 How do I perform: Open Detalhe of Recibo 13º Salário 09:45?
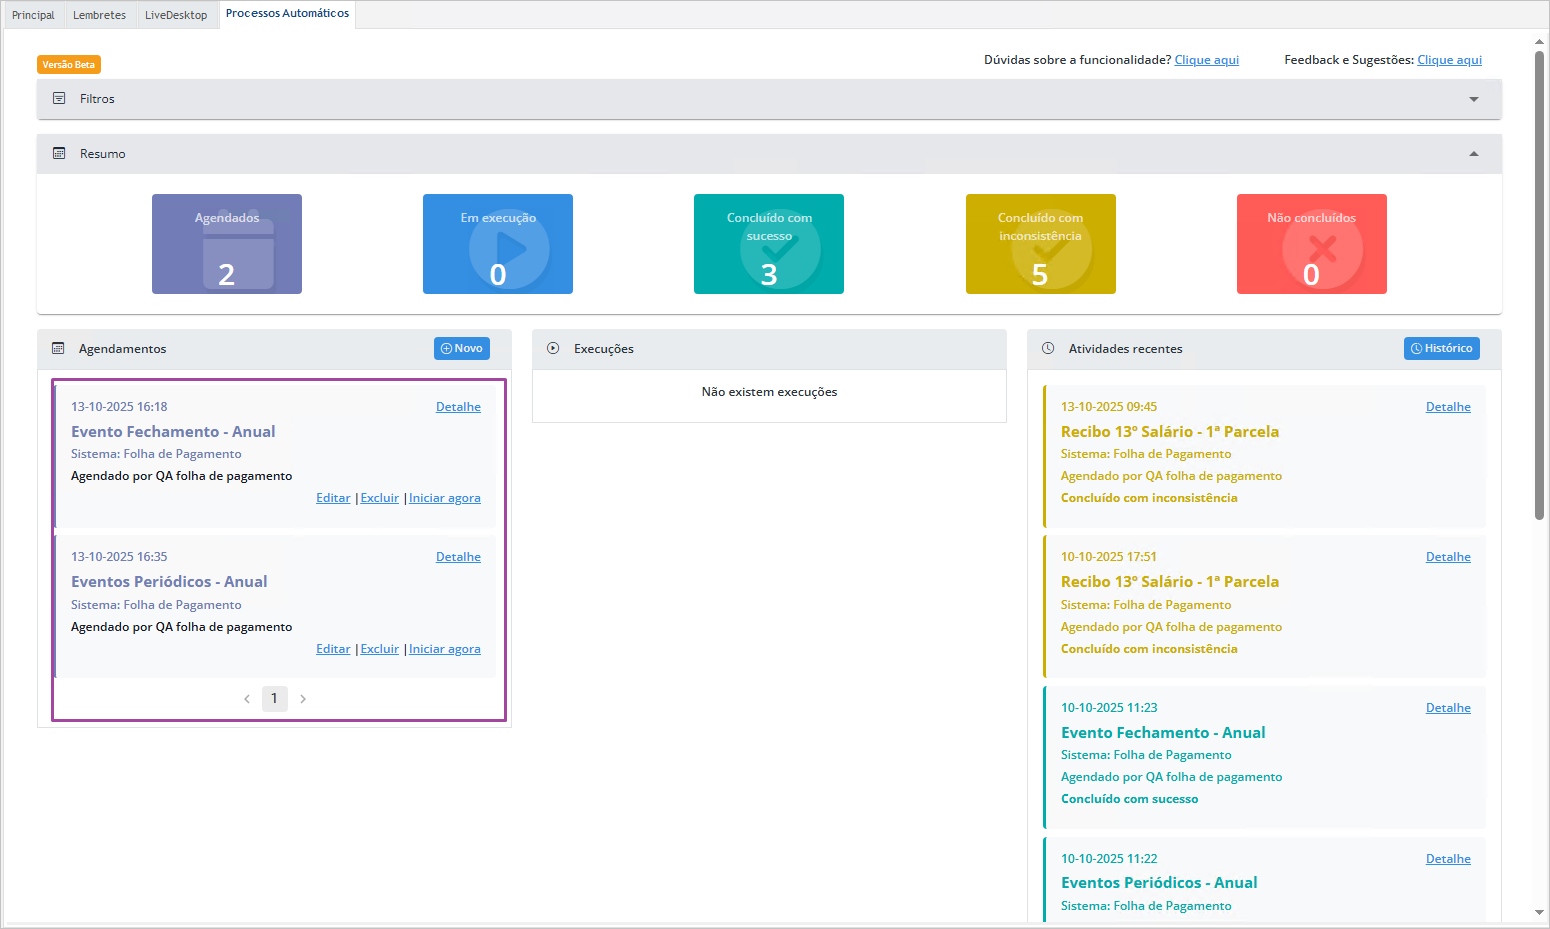coord(1447,407)
